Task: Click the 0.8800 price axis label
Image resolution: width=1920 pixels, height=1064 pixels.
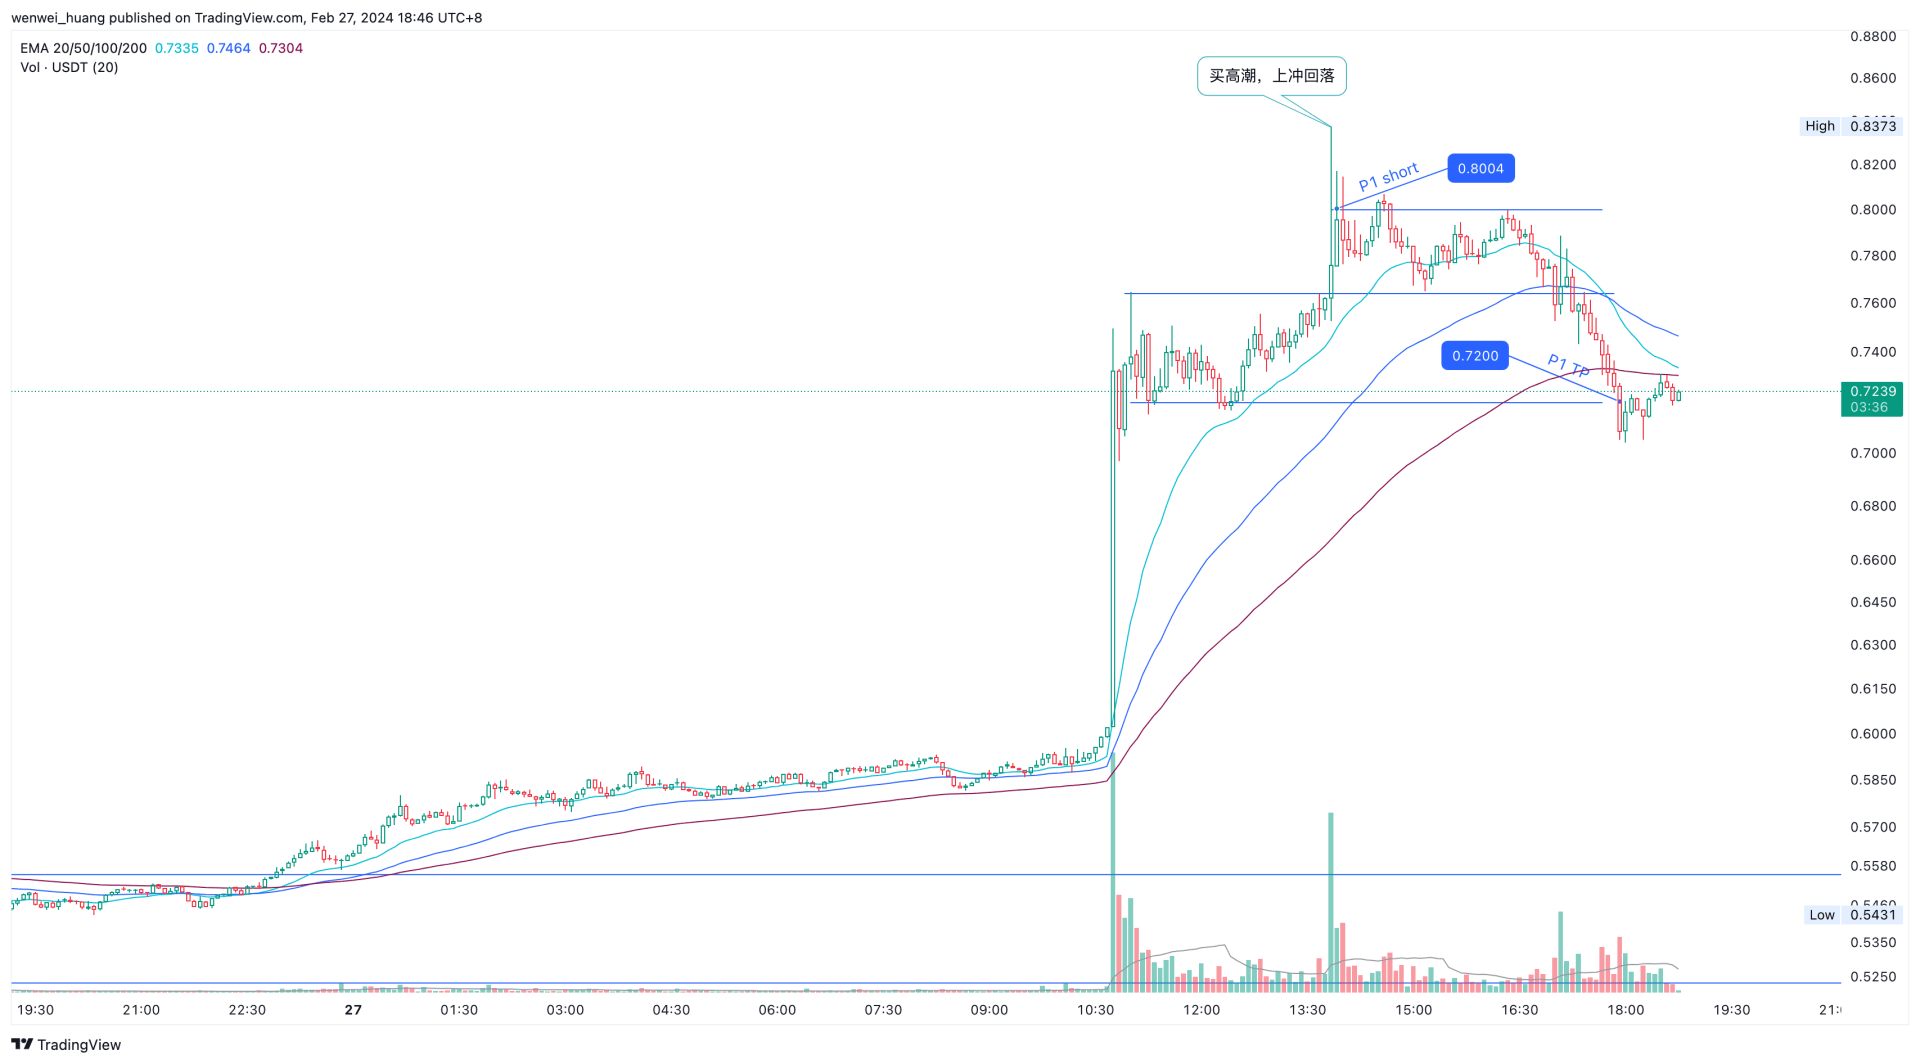Action: 1873,36
